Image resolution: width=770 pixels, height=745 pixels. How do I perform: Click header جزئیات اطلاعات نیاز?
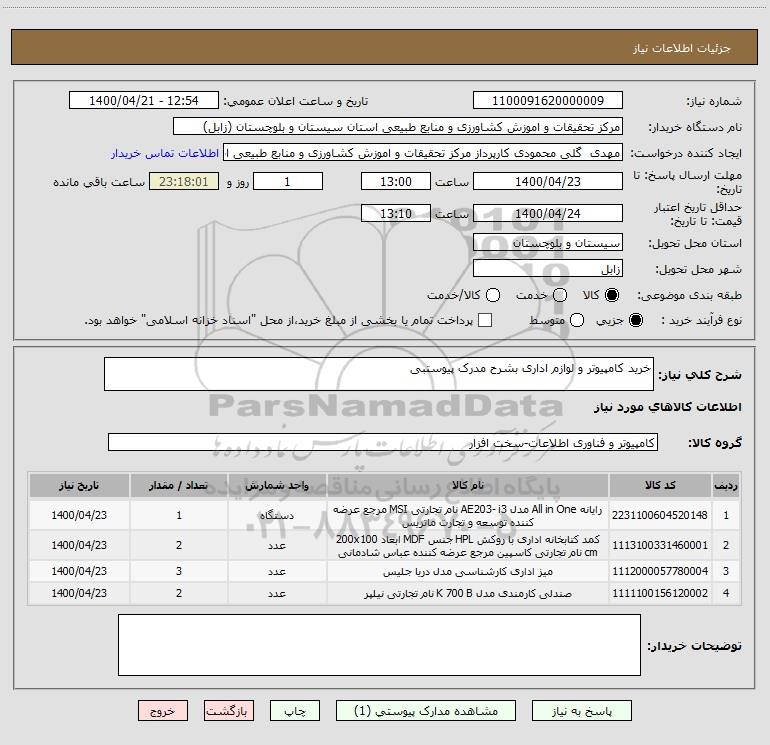(682, 48)
